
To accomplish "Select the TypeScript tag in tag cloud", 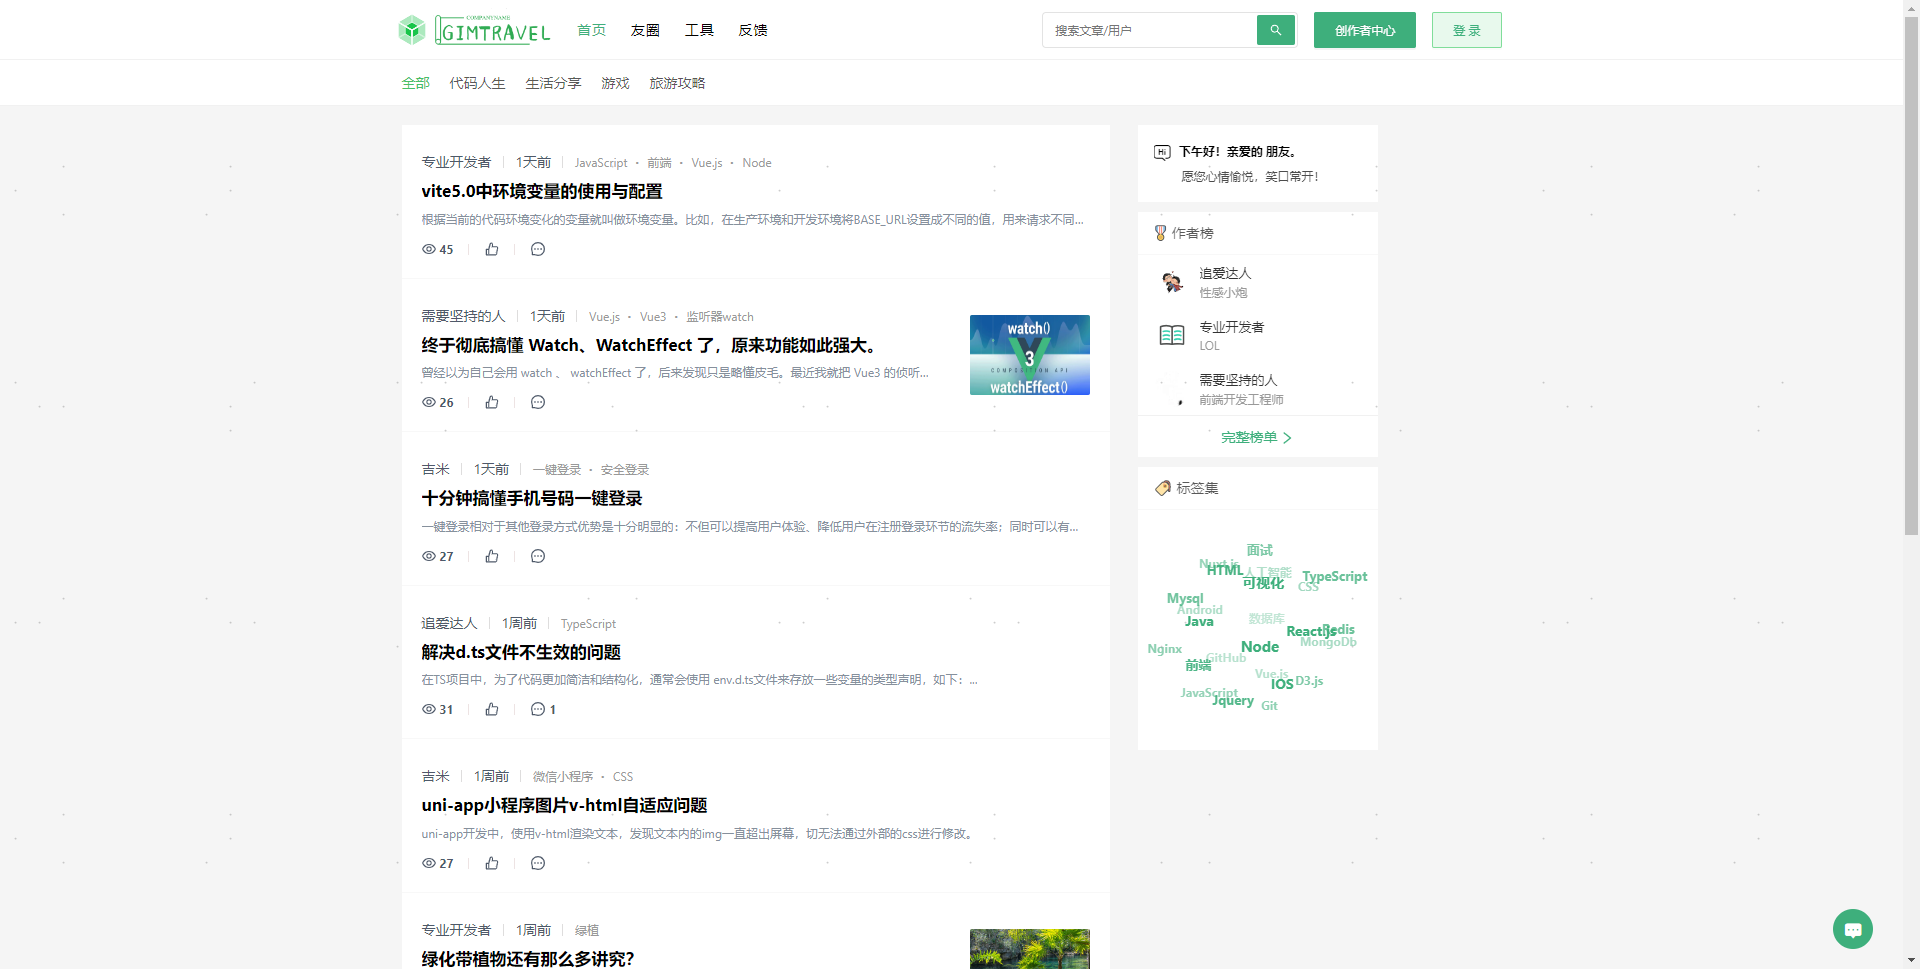I will click(x=1334, y=576).
